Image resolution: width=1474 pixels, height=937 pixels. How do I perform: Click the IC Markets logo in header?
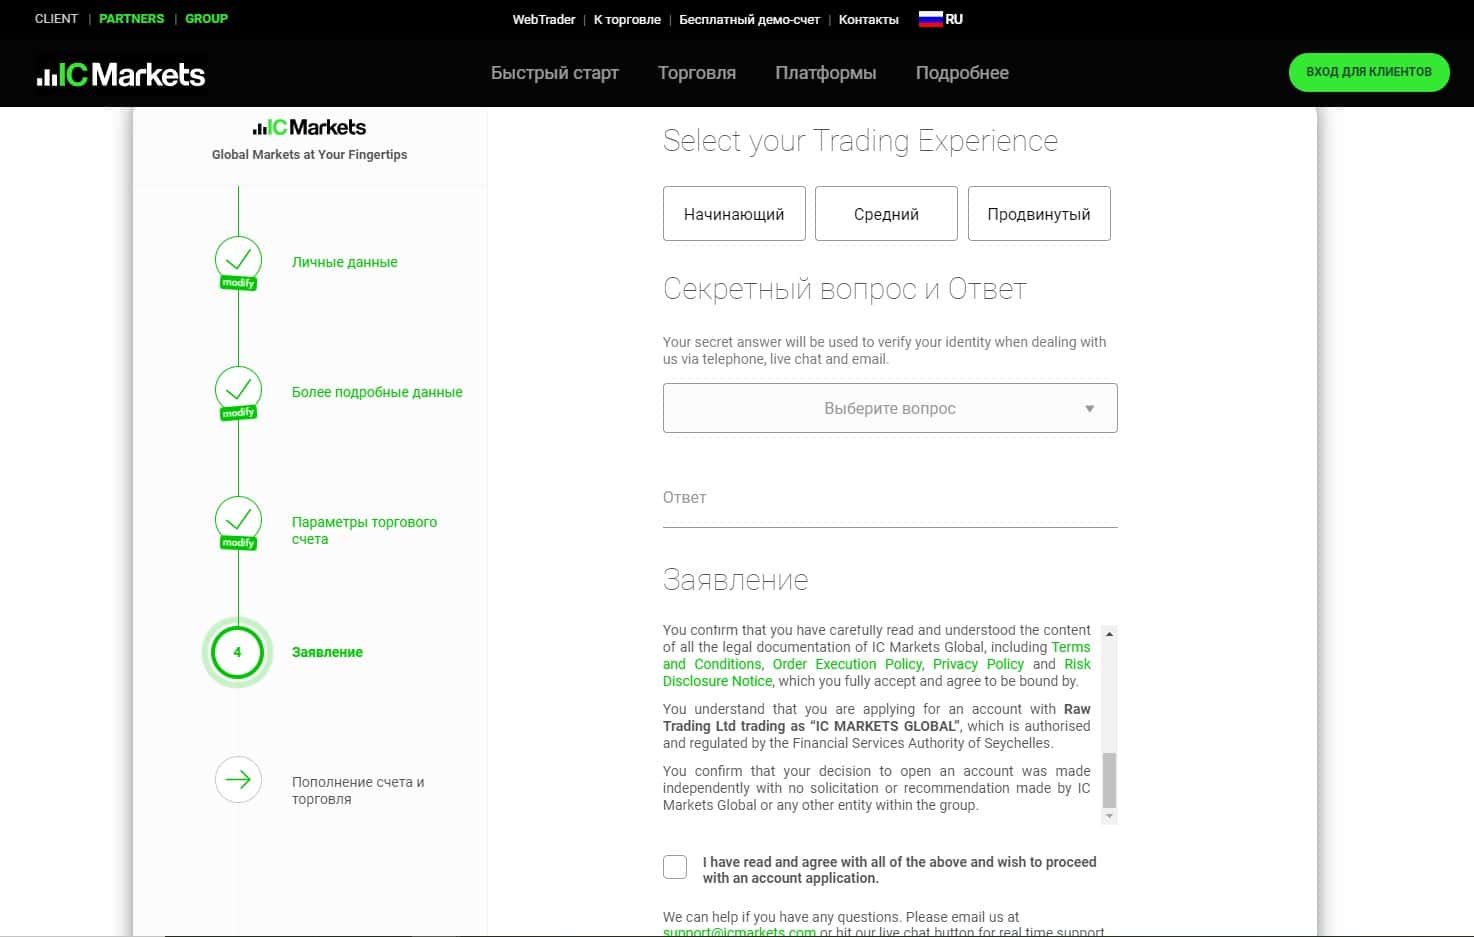click(x=121, y=74)
